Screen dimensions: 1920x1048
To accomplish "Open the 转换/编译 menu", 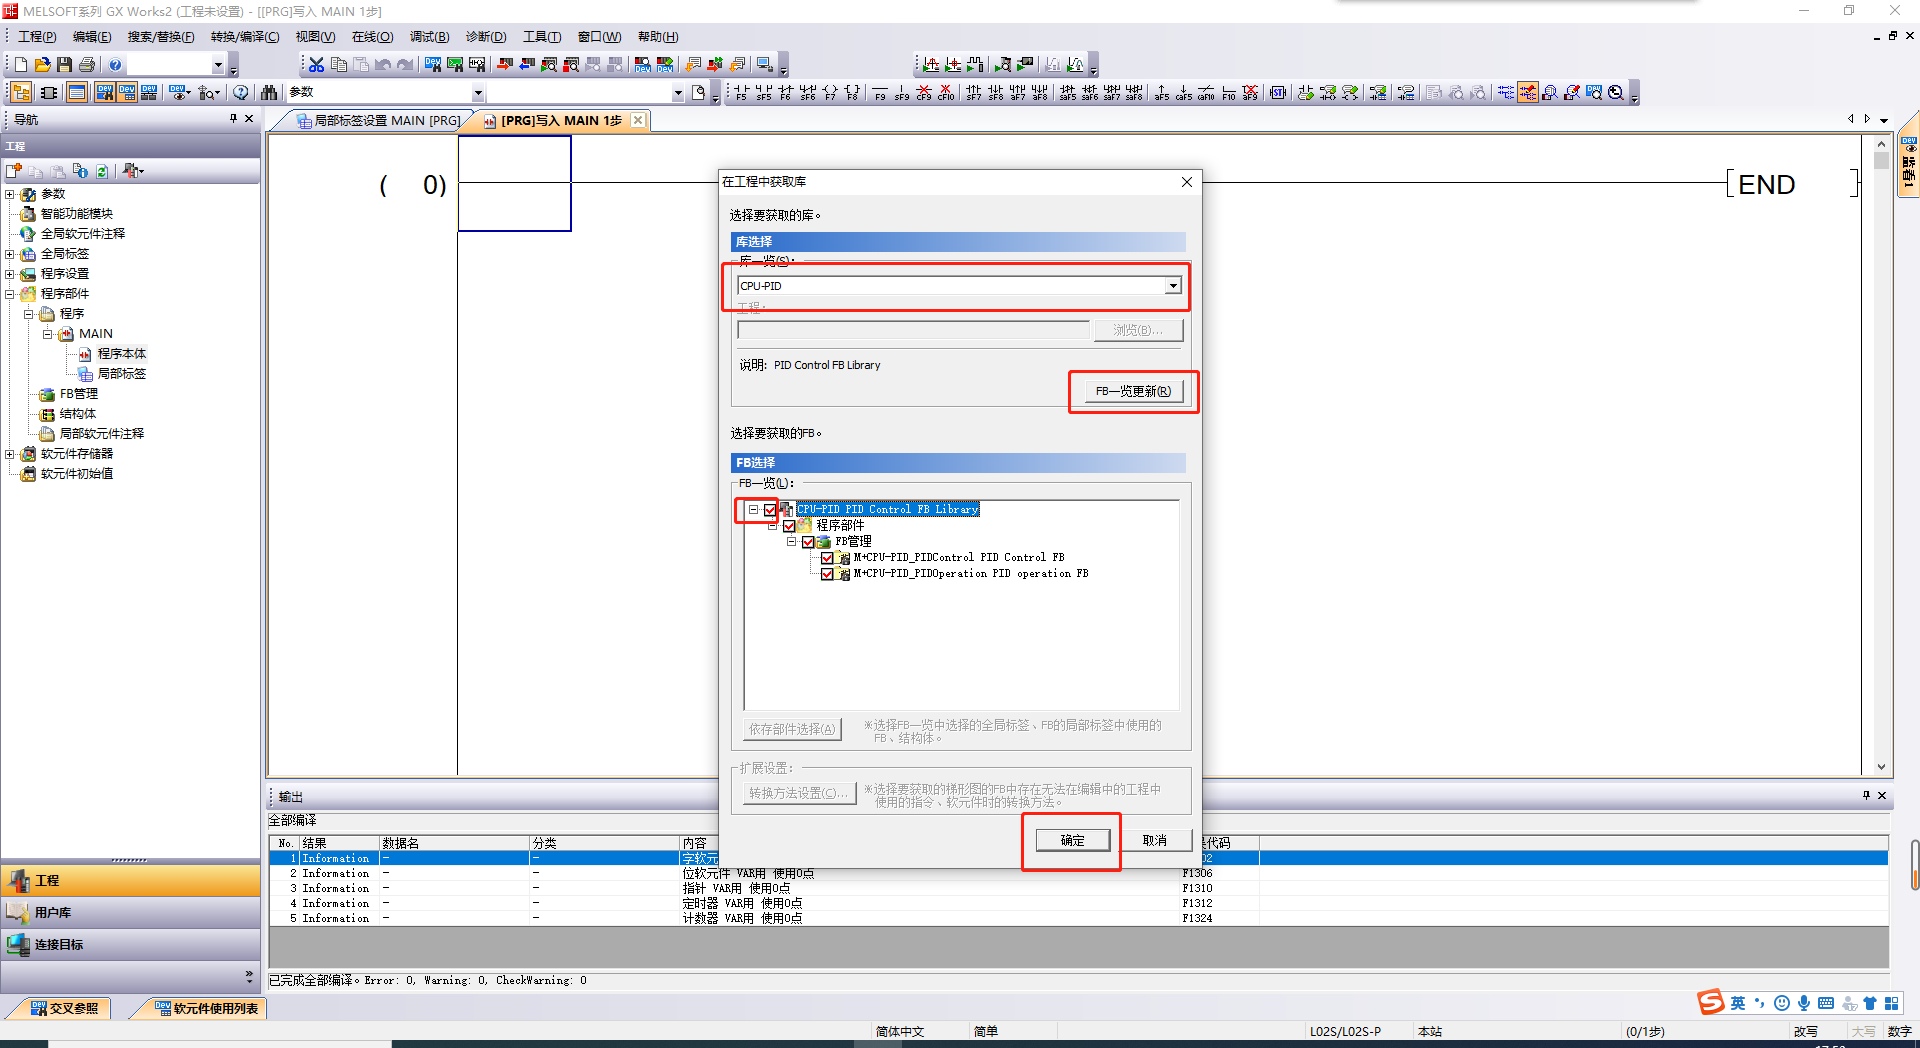I will (245, 37).
